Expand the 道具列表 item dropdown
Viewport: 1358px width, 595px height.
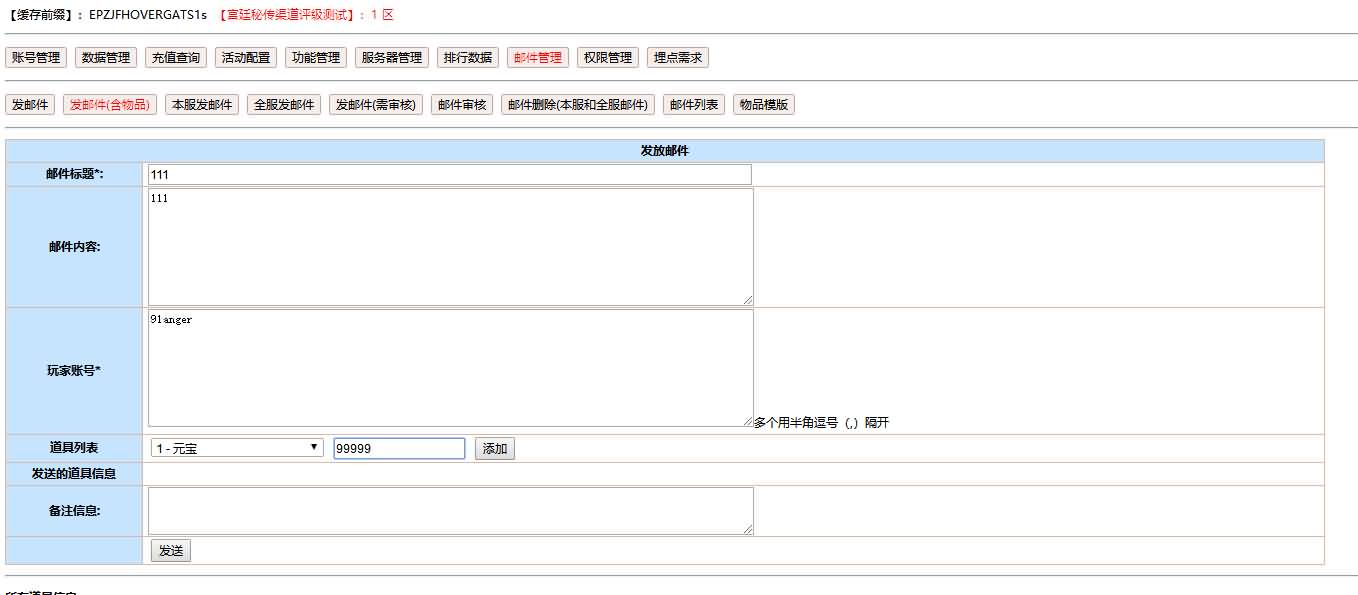tap(237, 448)
